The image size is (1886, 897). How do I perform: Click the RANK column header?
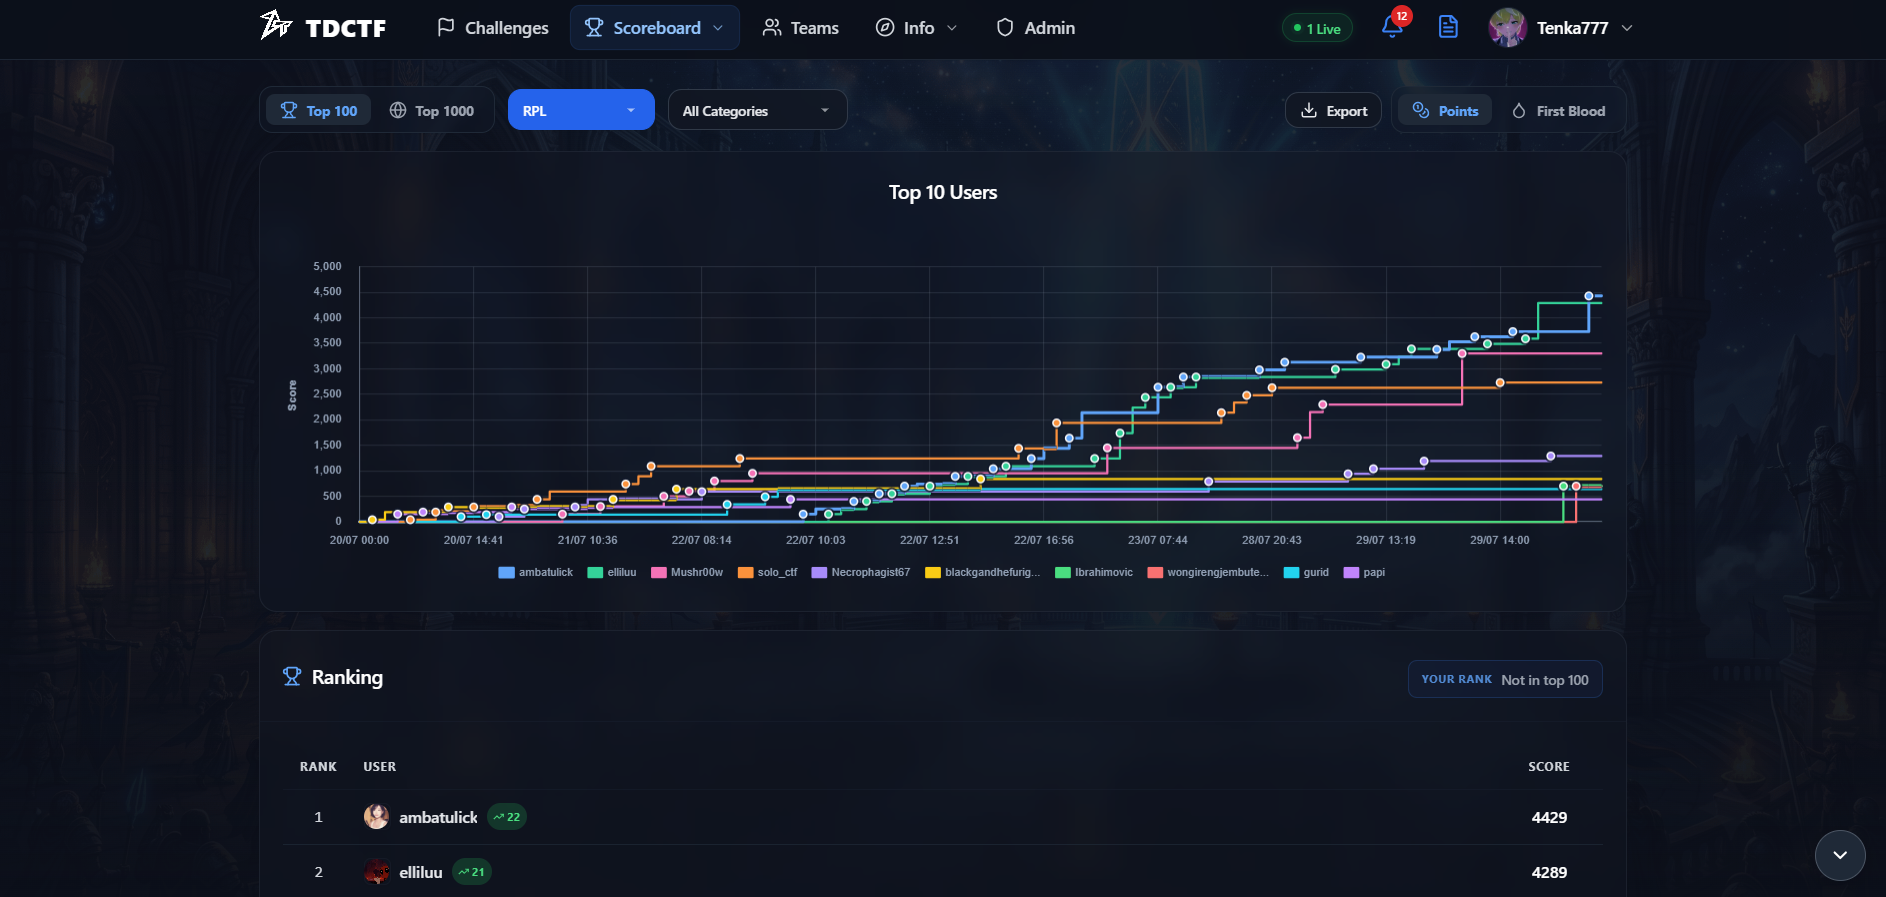tap(318, 766)
